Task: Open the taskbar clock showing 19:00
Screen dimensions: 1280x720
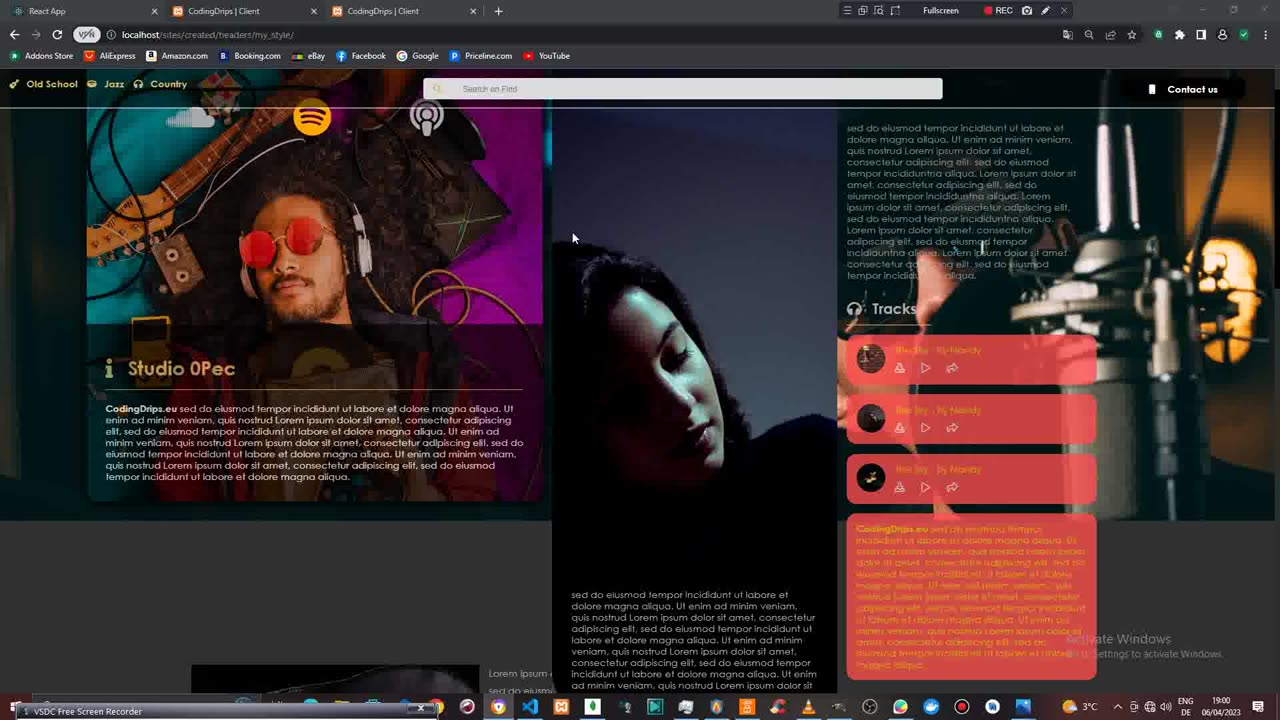Action: point(1221,707)
